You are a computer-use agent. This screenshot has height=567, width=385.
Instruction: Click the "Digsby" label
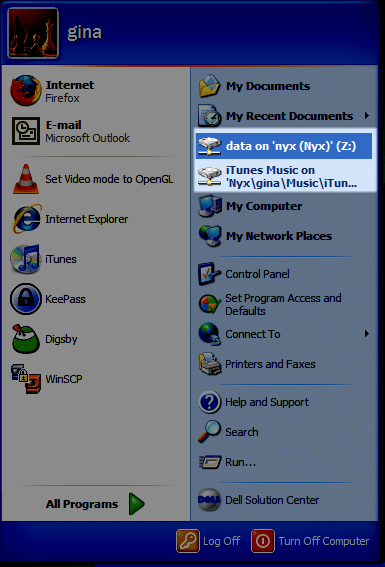pos(61,340)
